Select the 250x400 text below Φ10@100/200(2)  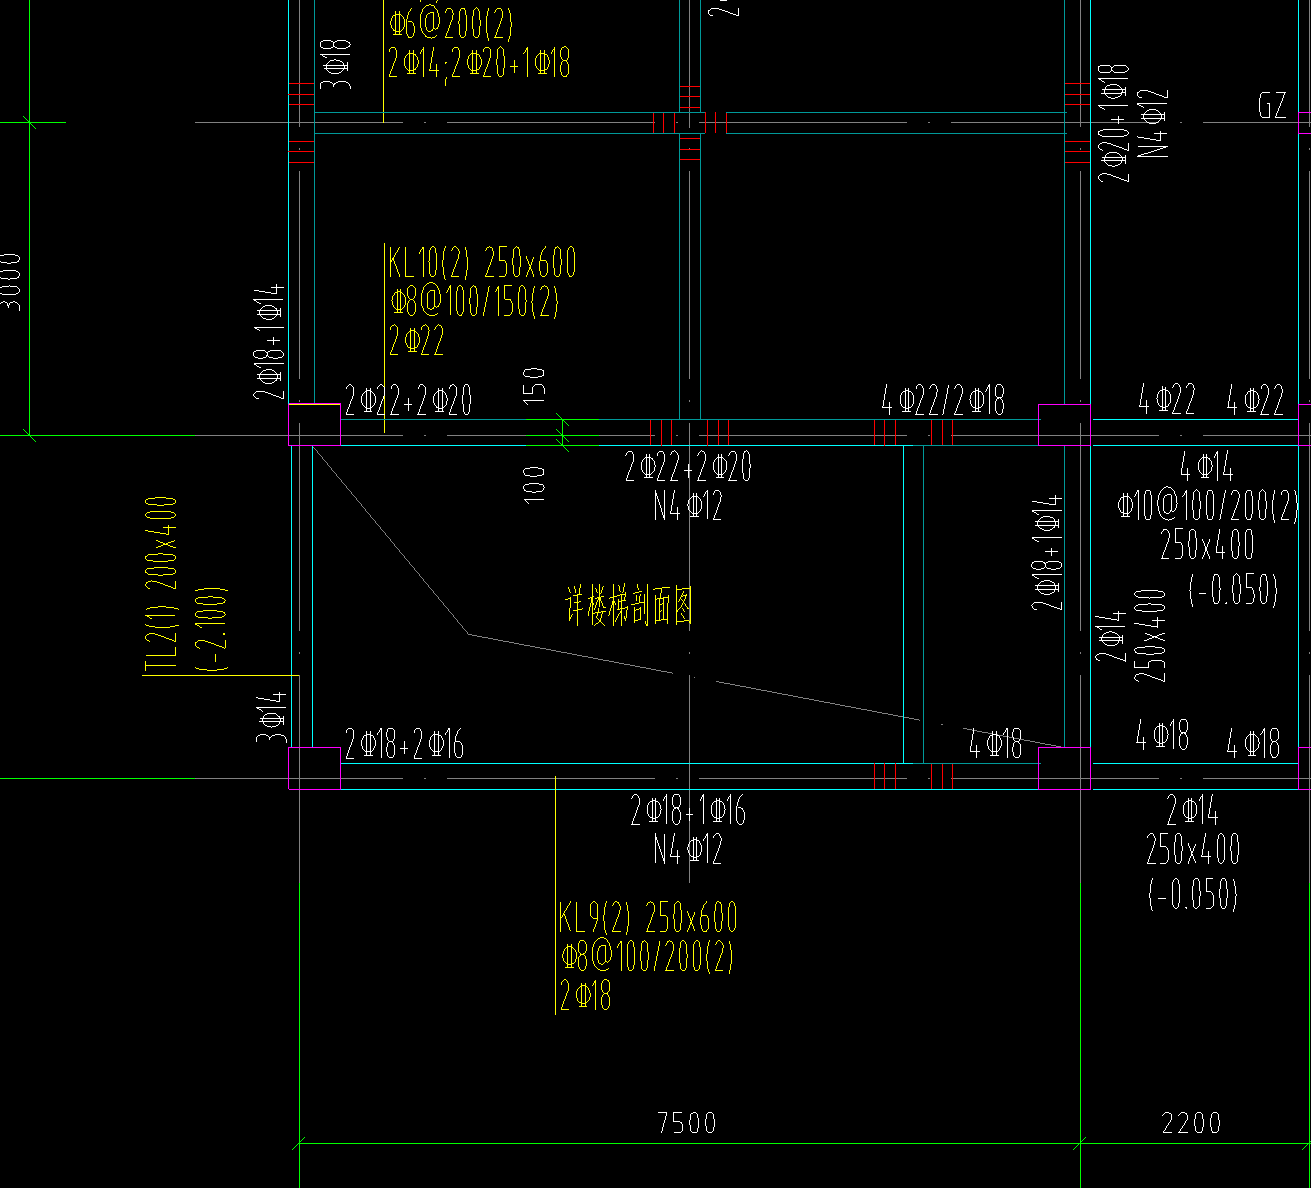(x=1207, y=546)
